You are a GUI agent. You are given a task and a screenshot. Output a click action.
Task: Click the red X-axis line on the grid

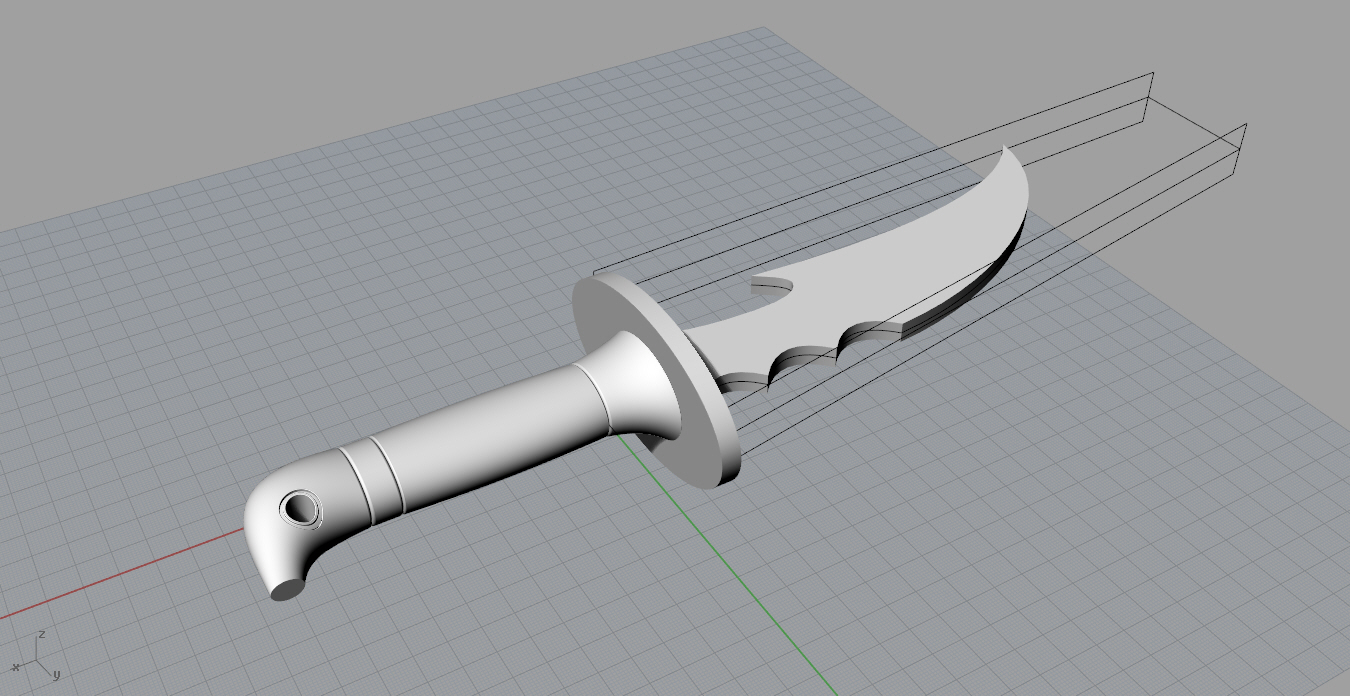tap(120, 574)
